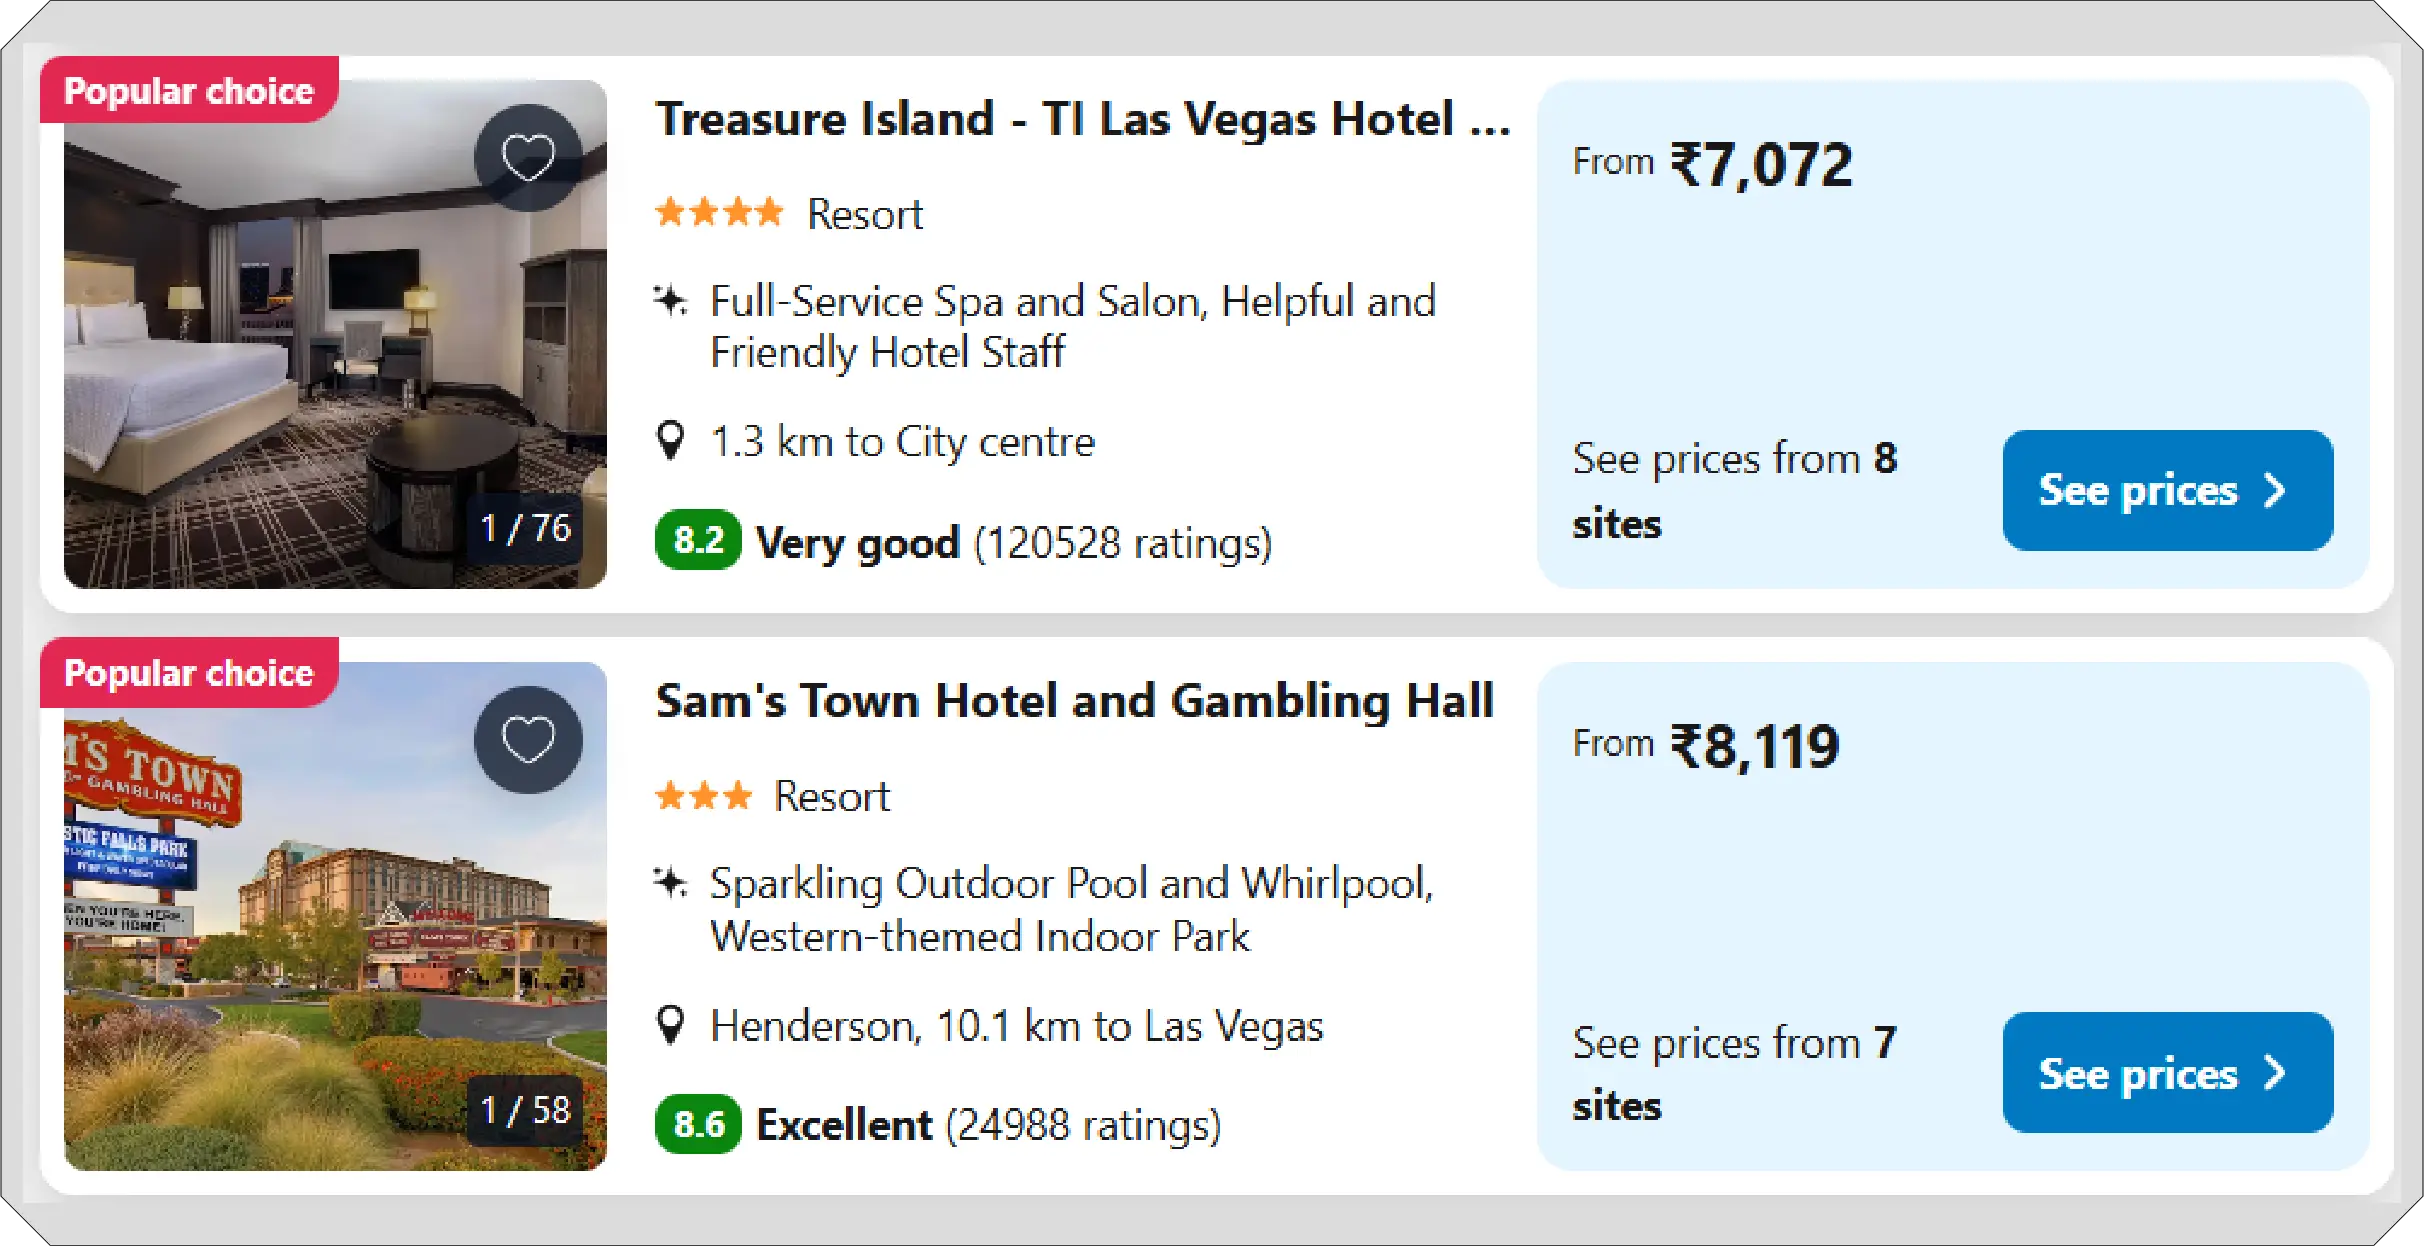
Task: Click the three-star rating icons for Sam's Town
Action: tap(705, 796)
